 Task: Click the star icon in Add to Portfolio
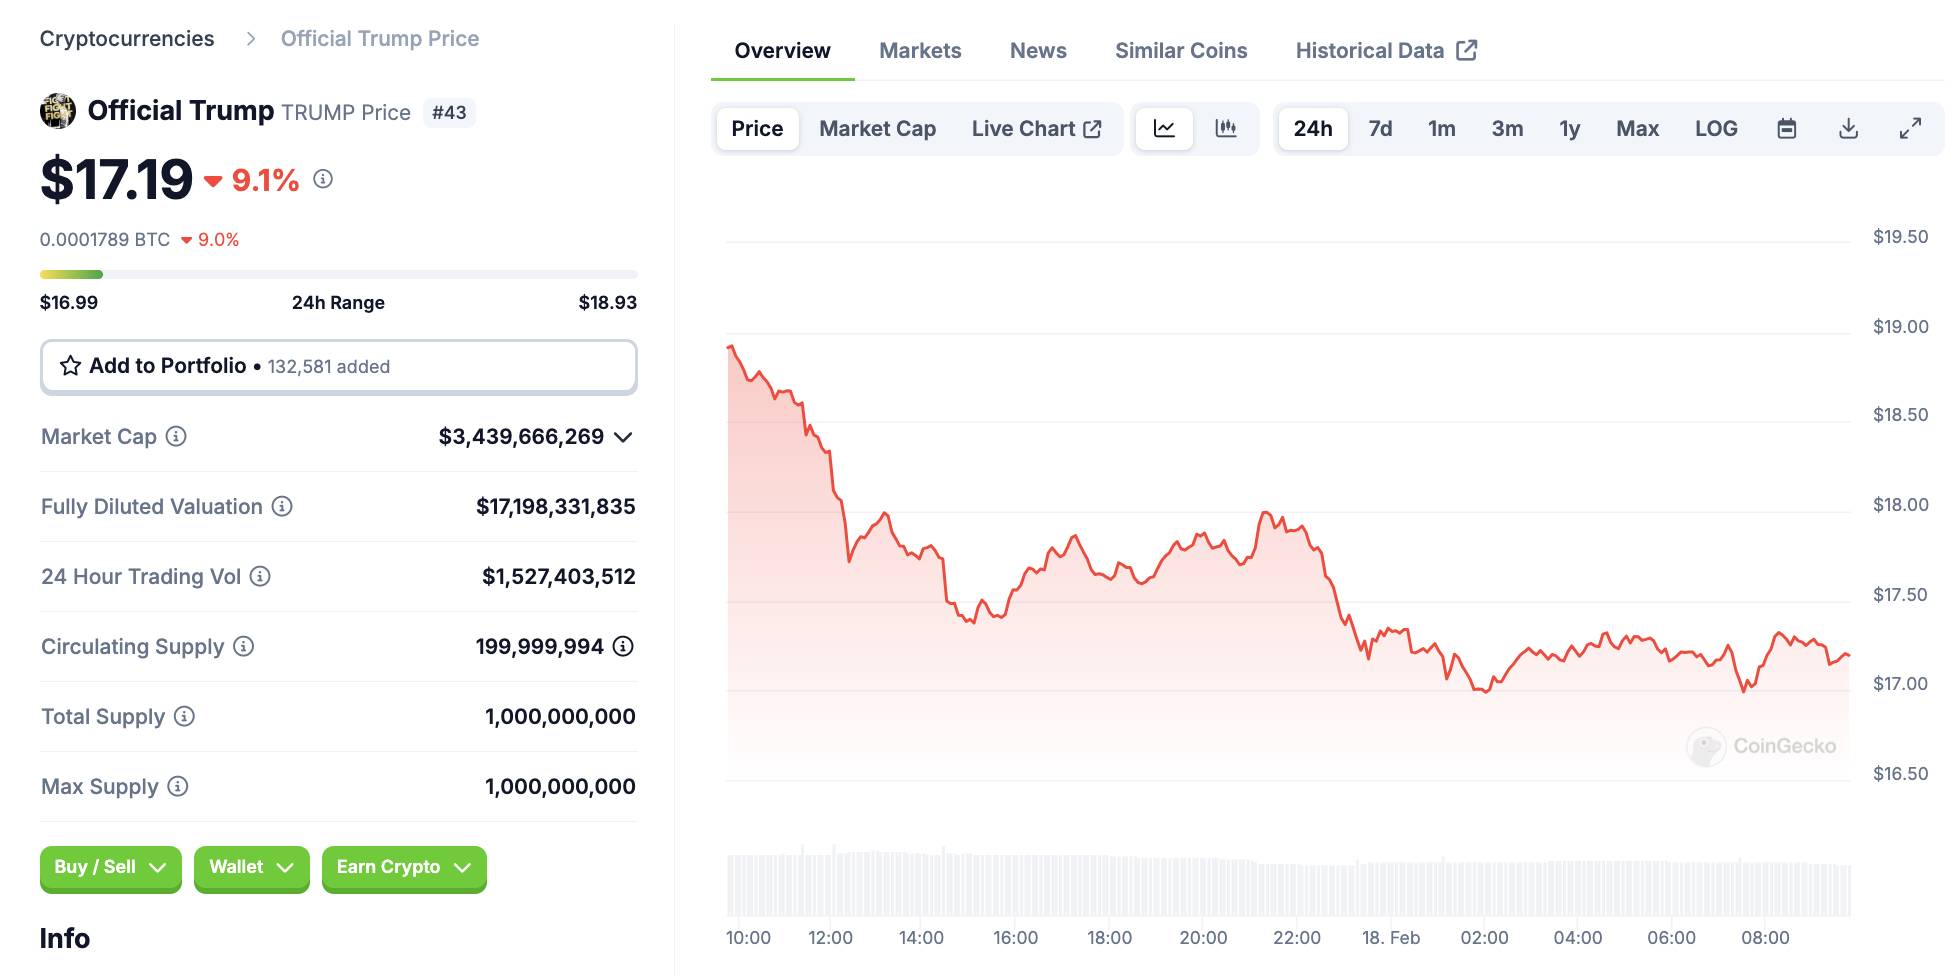tap(70, 366)
